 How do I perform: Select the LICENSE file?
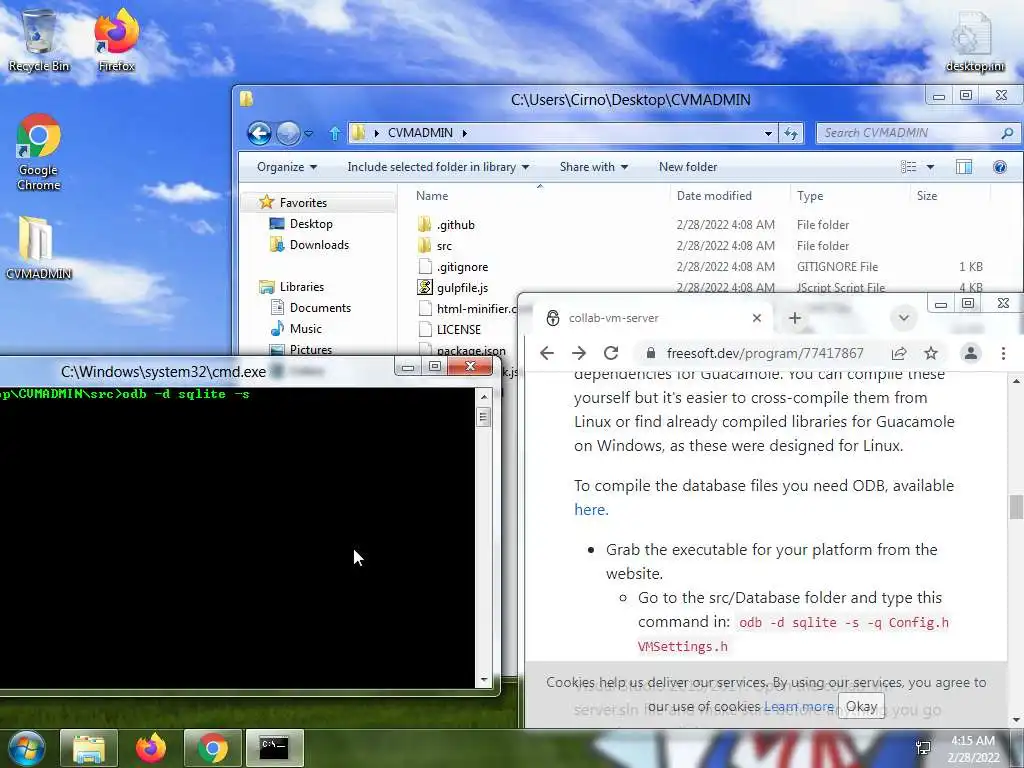tap(458, 329)
